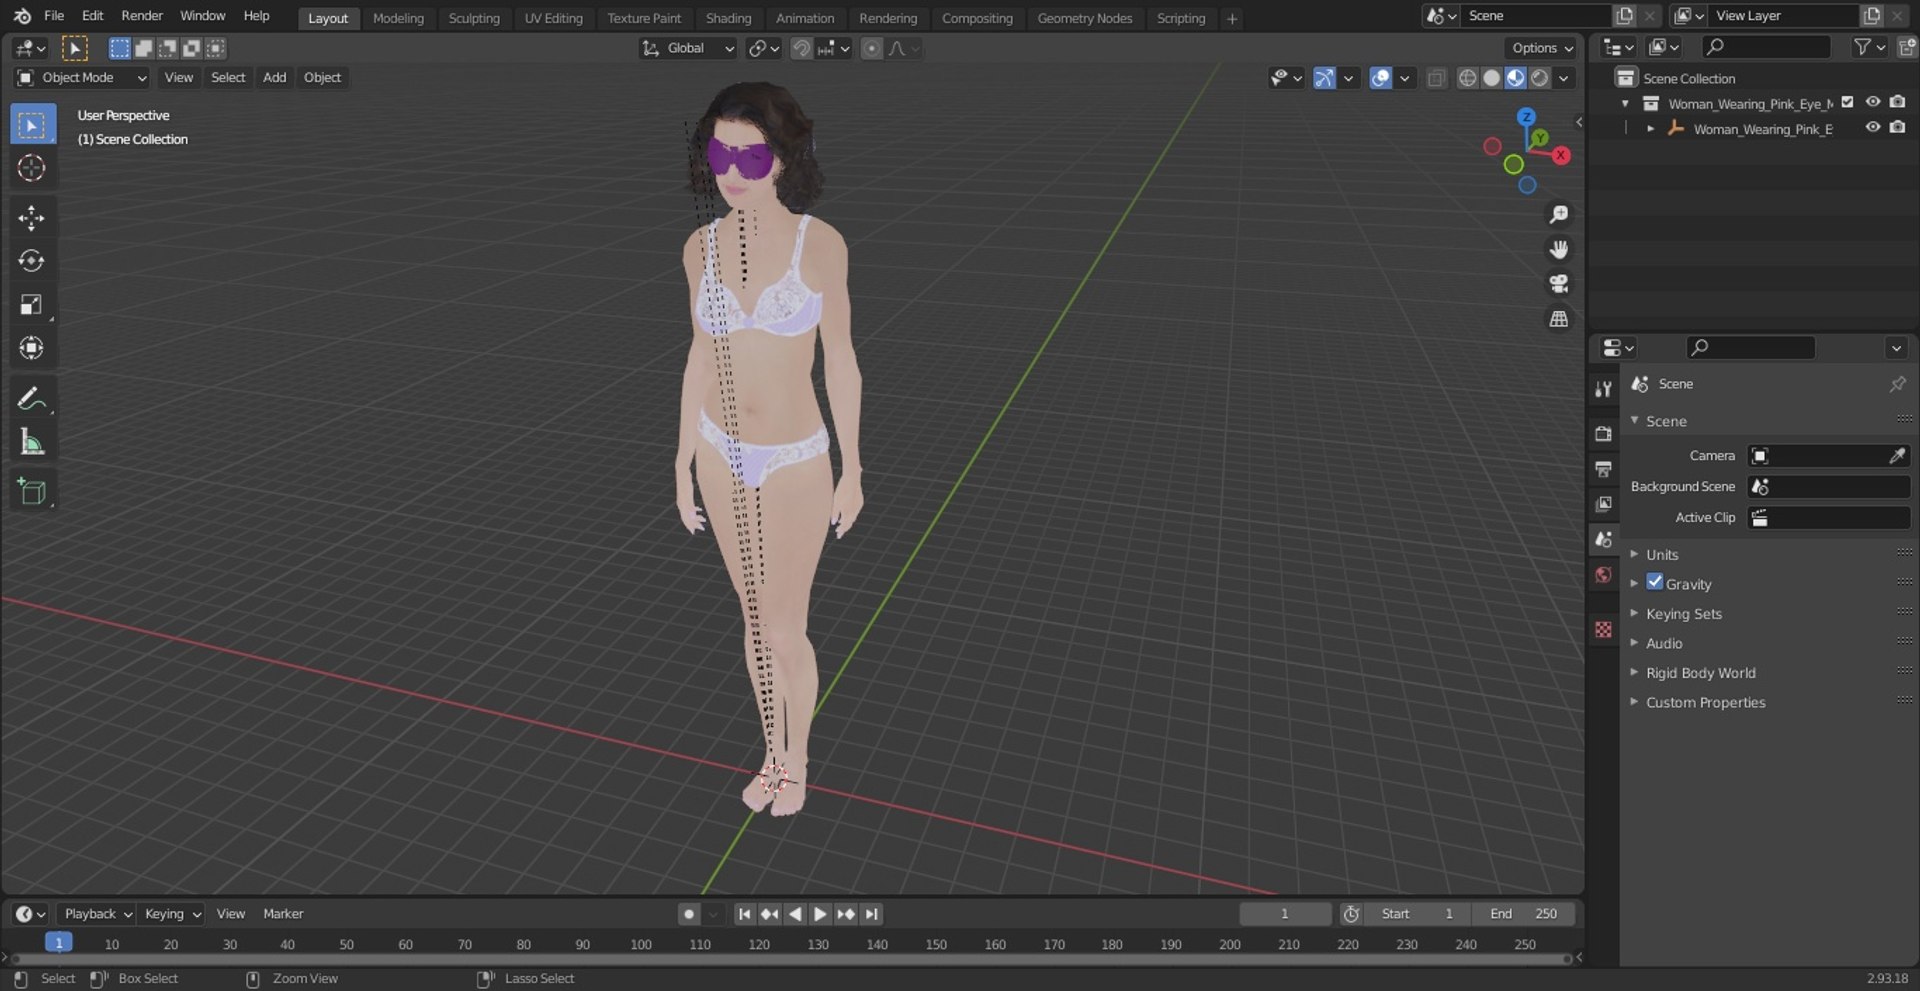The image size is (1920, 991).
Task: Switch to rendered viewport shading
Action: click(1540, 78)
